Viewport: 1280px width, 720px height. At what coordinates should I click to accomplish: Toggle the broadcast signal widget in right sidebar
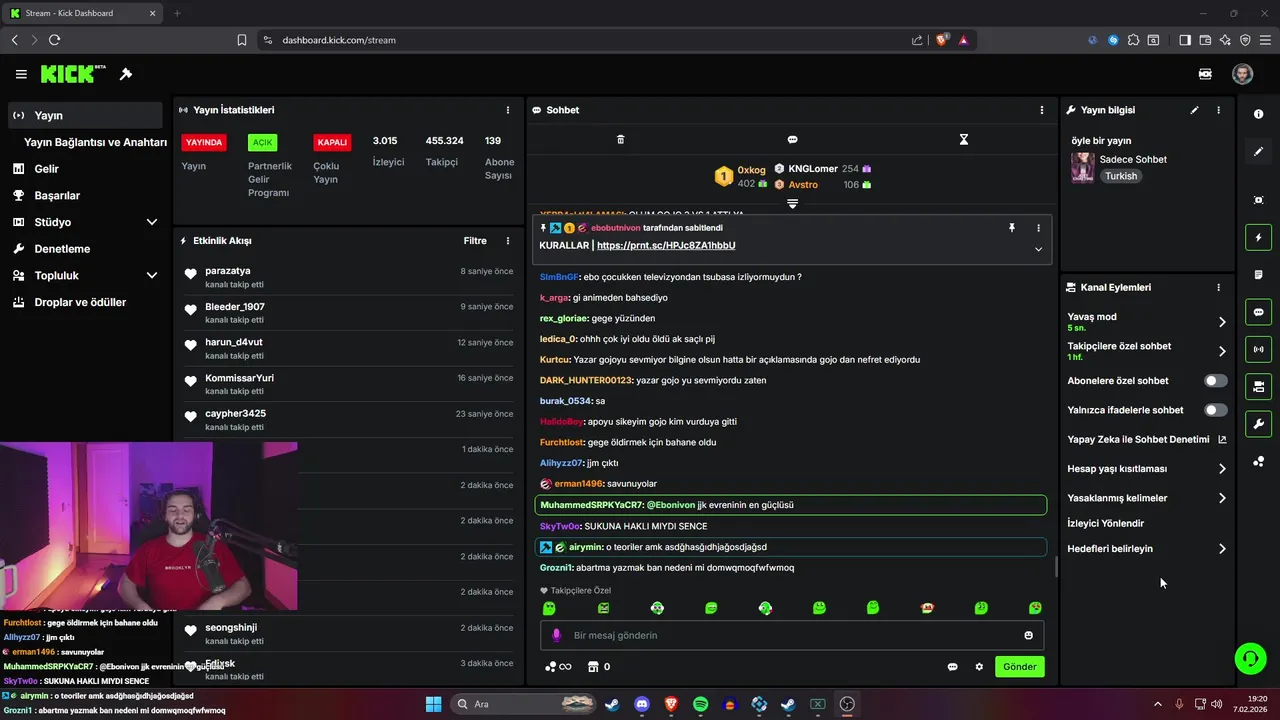pos(1258,349)
